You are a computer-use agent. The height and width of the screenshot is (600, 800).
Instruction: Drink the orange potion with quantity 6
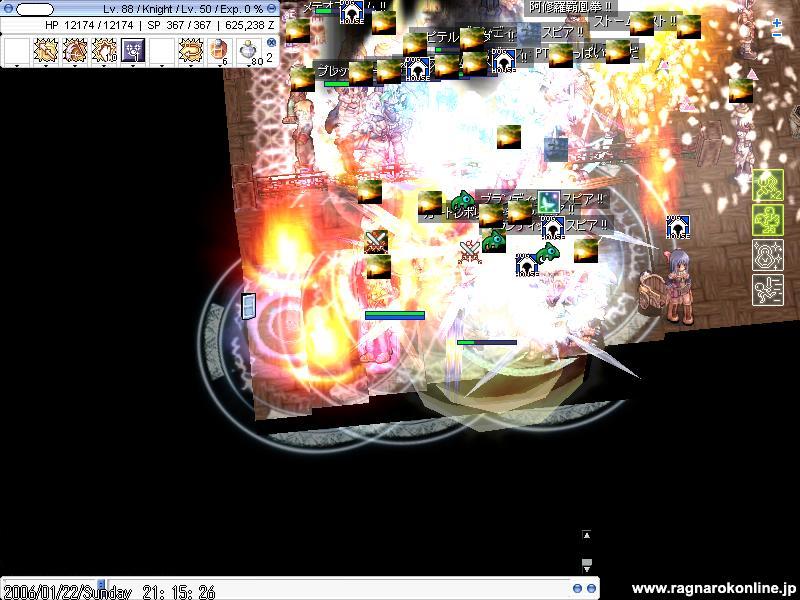coord(220,51)
